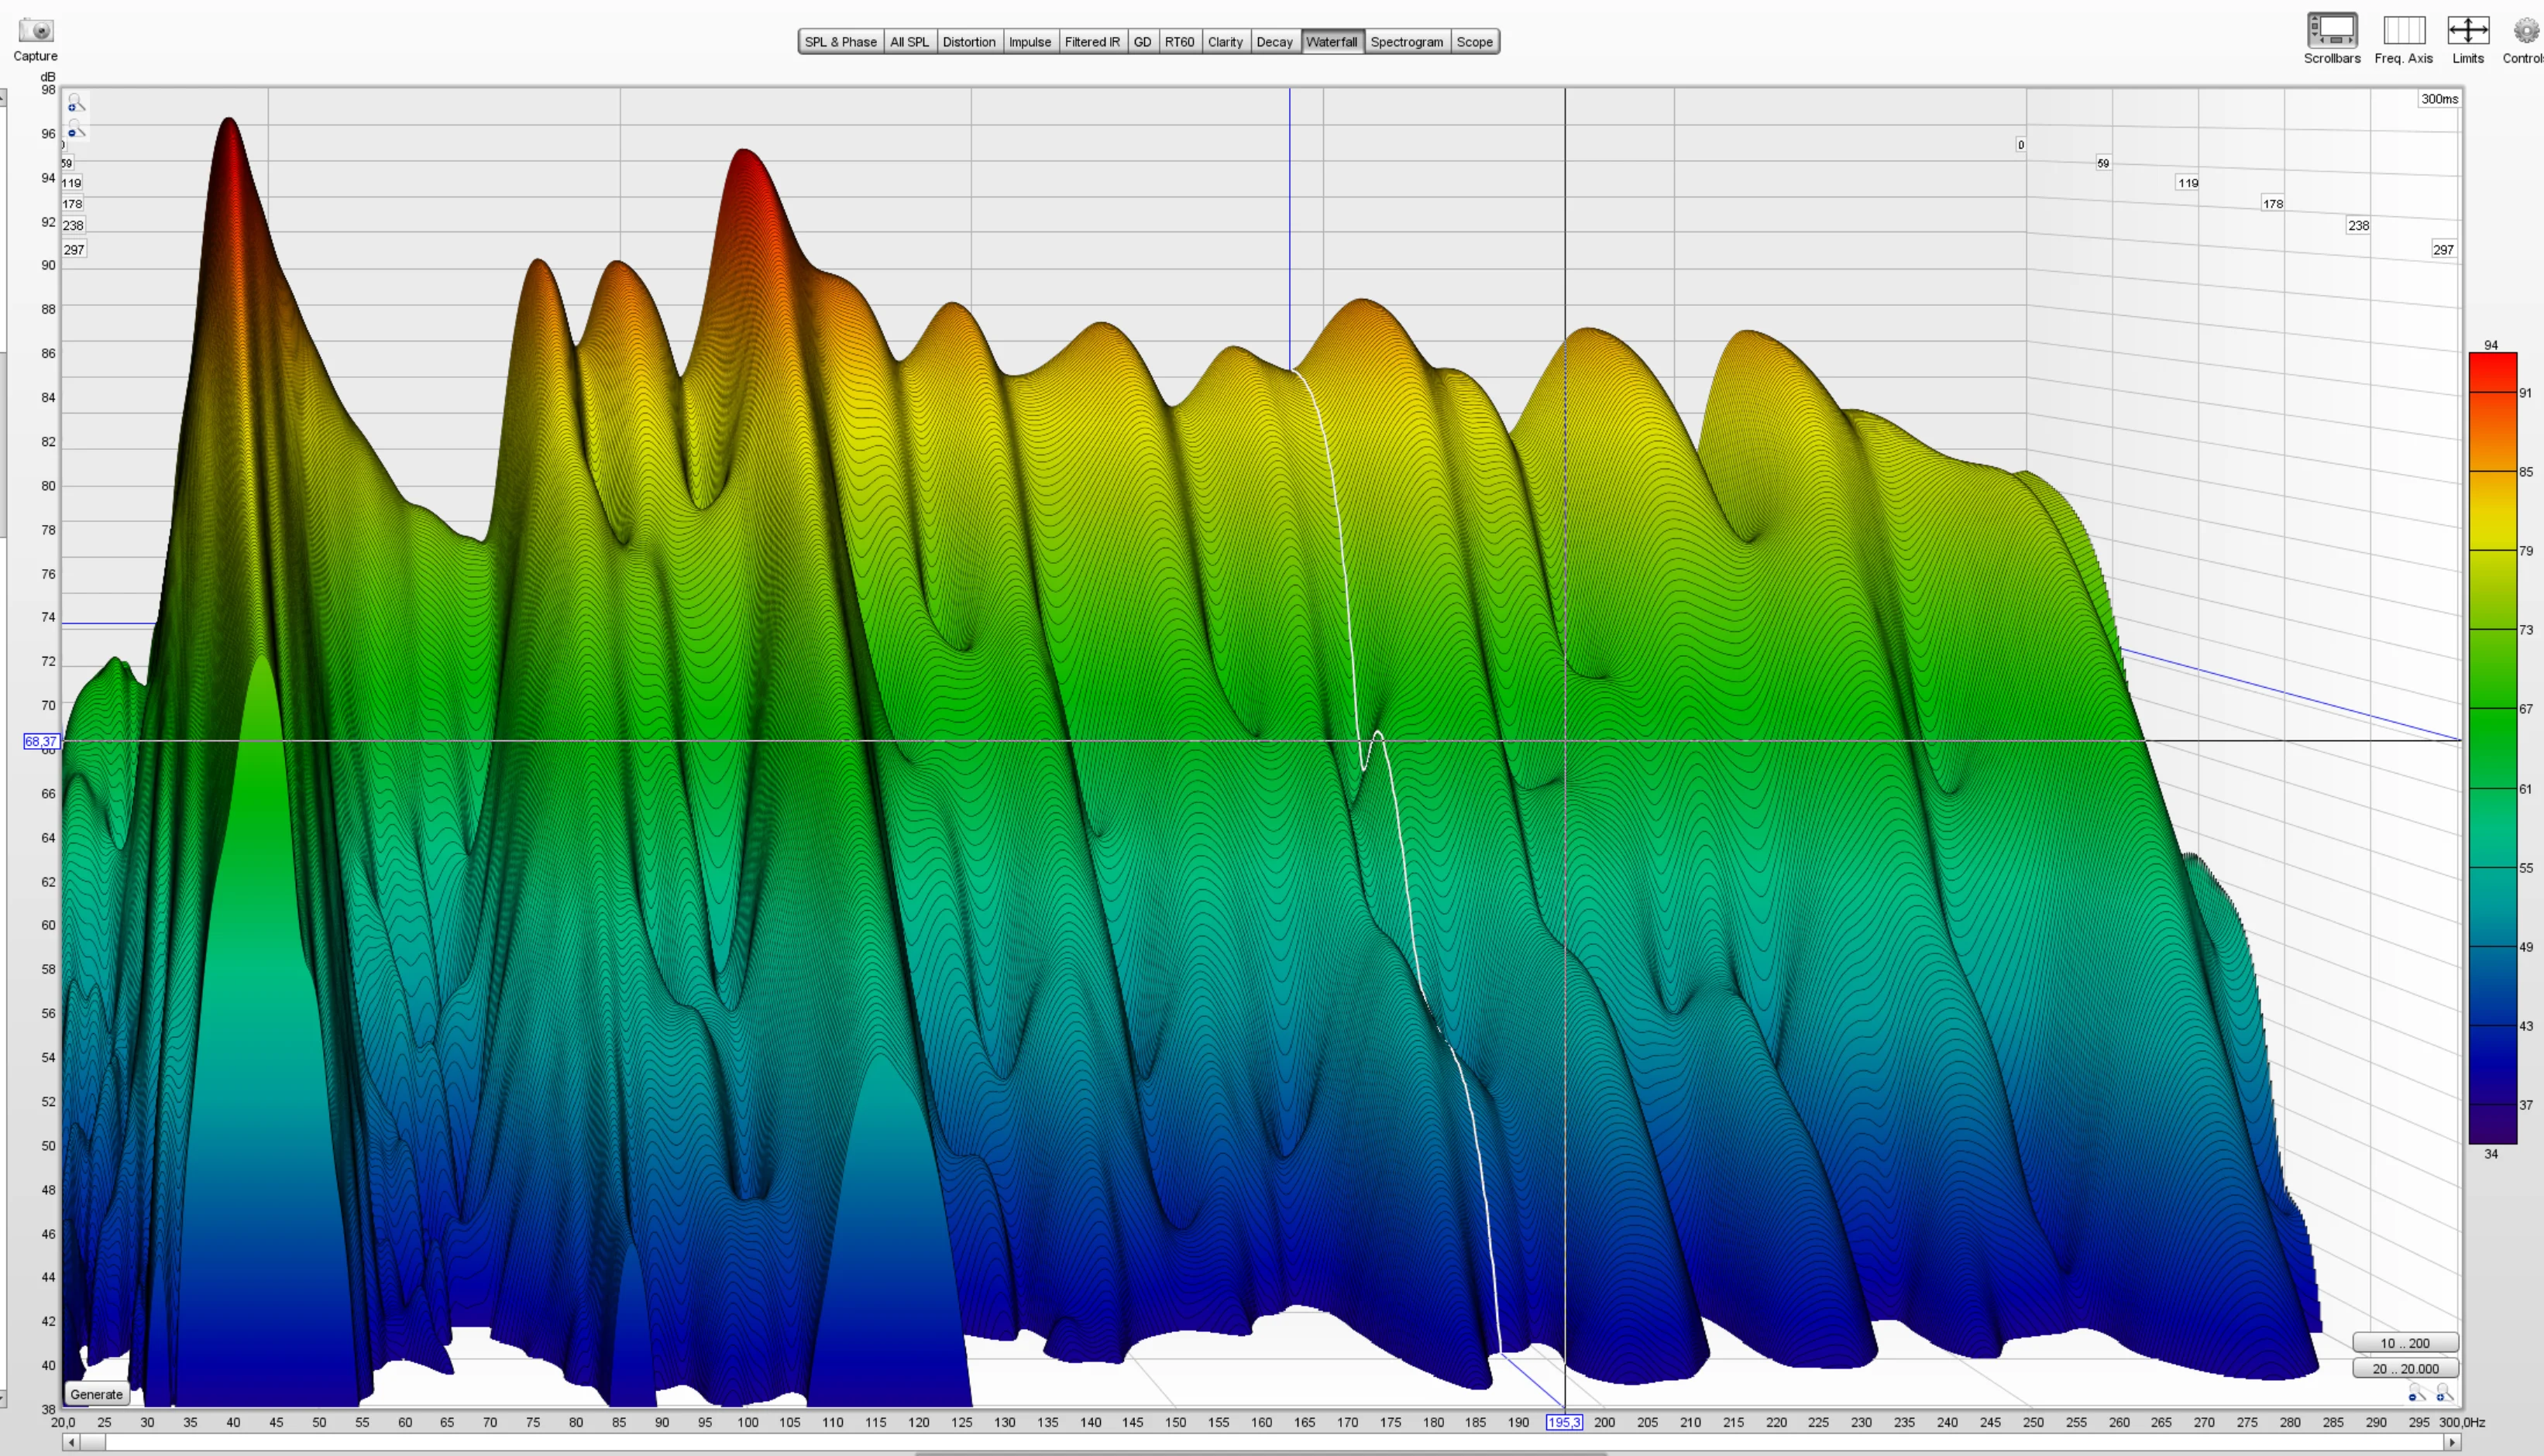Screen dimensions: 2544x1456
Task: Open the RT60 tab
Action: [x=1179, y=42]
